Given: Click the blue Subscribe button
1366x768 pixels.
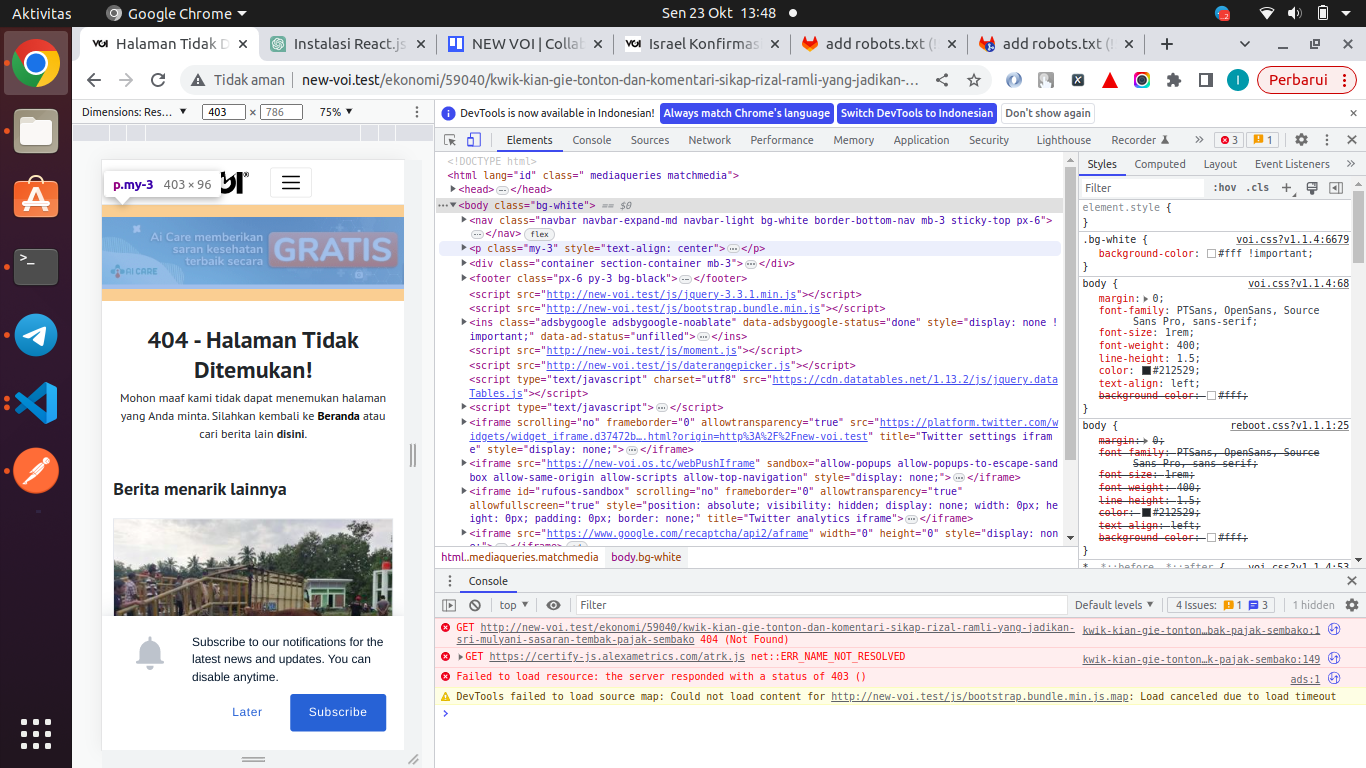Looking at the screenshot, I should coord(338,712).
